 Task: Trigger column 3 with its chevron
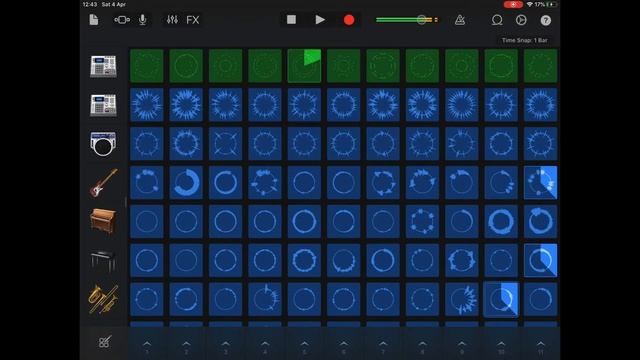click(x=225, y=344)
